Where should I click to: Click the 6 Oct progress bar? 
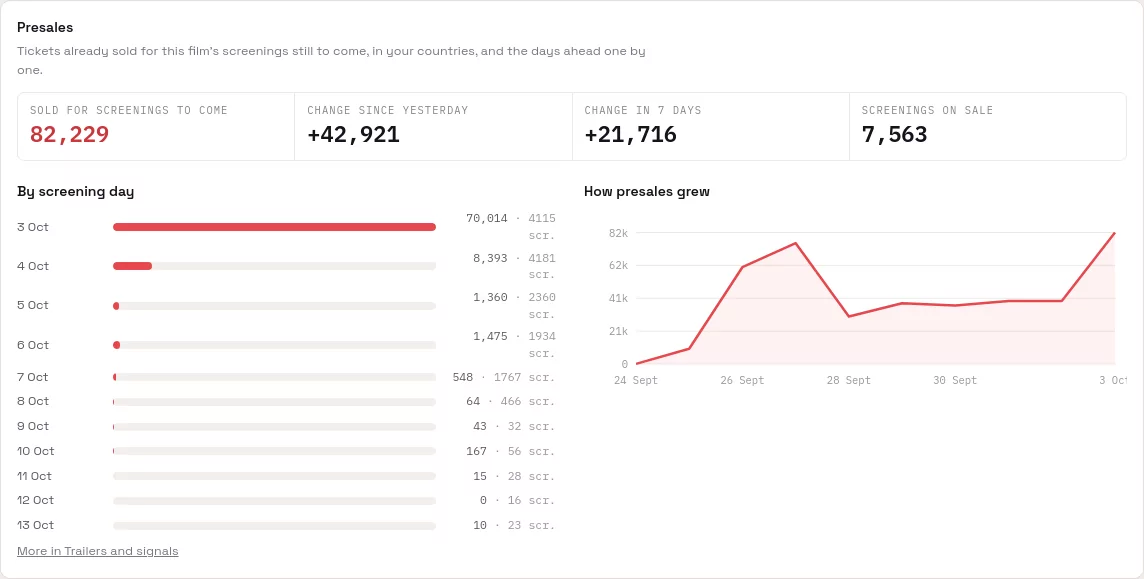point(274,345)
